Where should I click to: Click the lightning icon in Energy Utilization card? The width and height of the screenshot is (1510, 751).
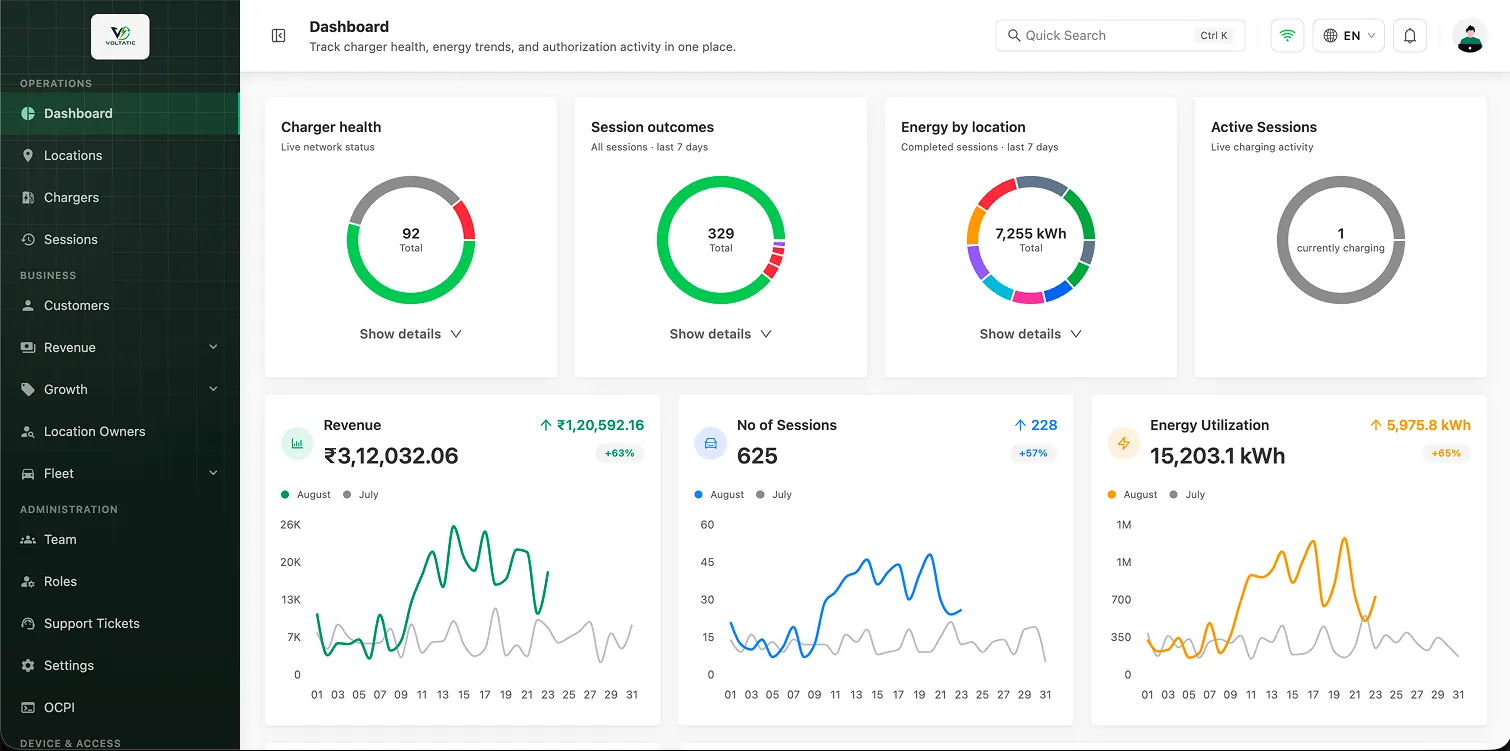click(x=1124, y=443)
